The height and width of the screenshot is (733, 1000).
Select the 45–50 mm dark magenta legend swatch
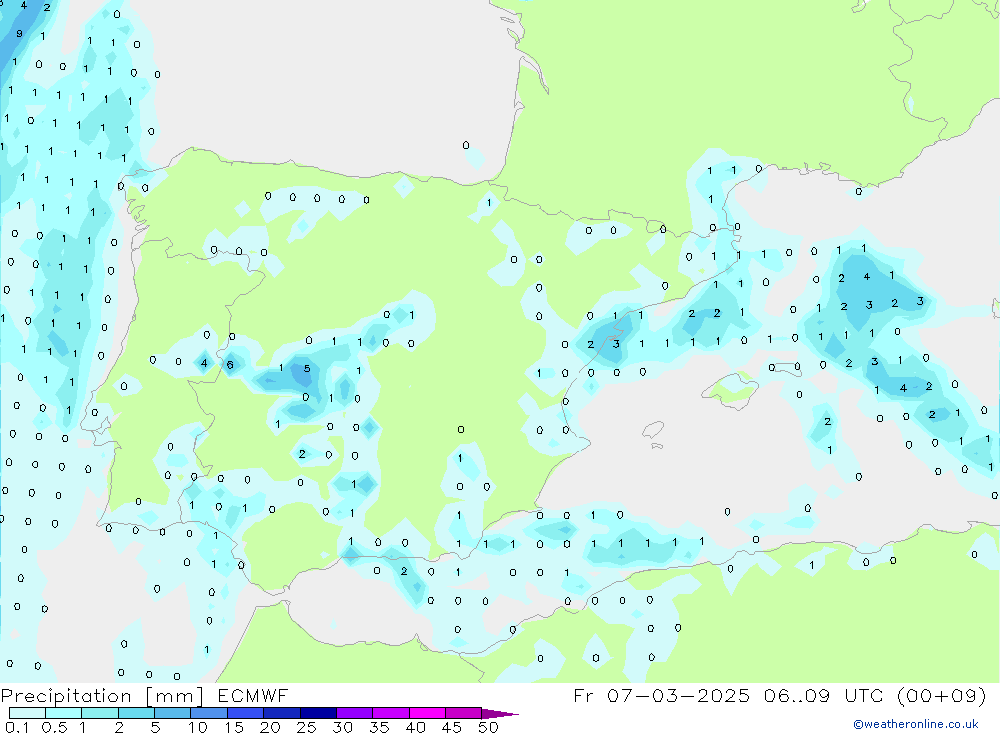click(464, 713)
